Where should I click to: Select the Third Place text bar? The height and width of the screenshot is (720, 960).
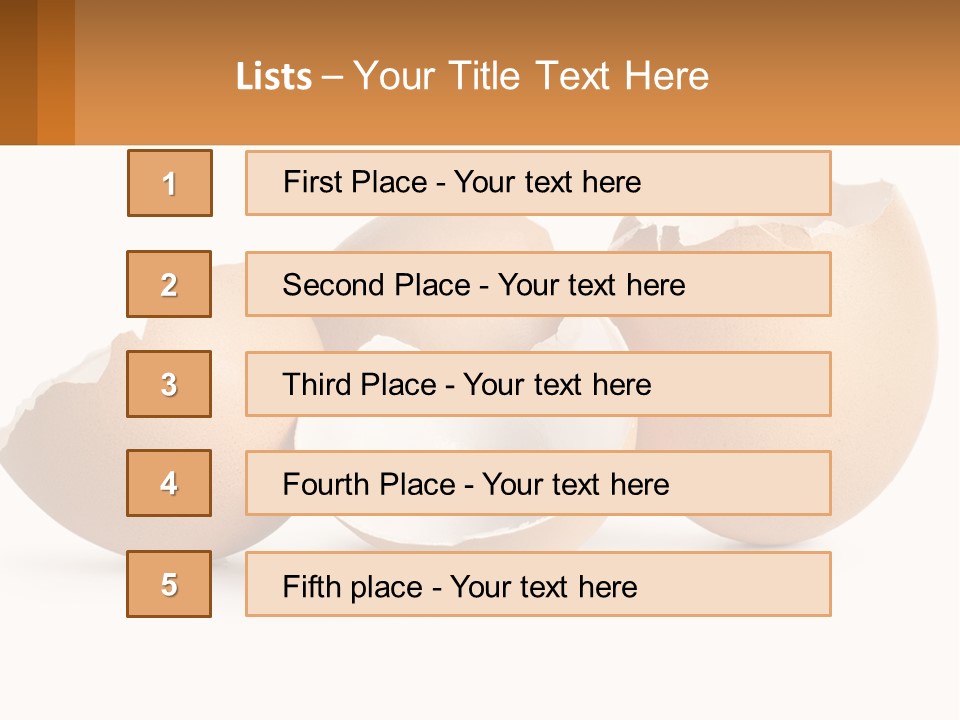pyautogui.click(x=538, y=384)
